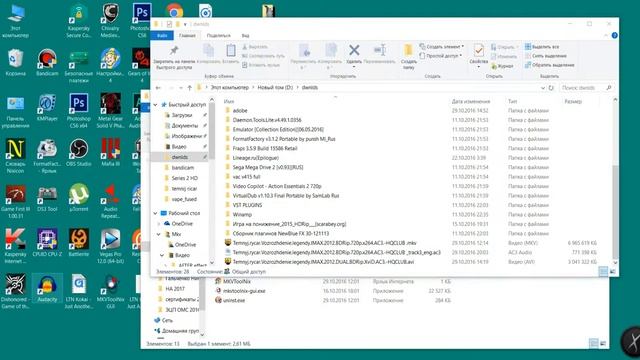The image size is (640, 360).
Task: Select the MKVToolNix GUI desktop icon
Action: 110,291
